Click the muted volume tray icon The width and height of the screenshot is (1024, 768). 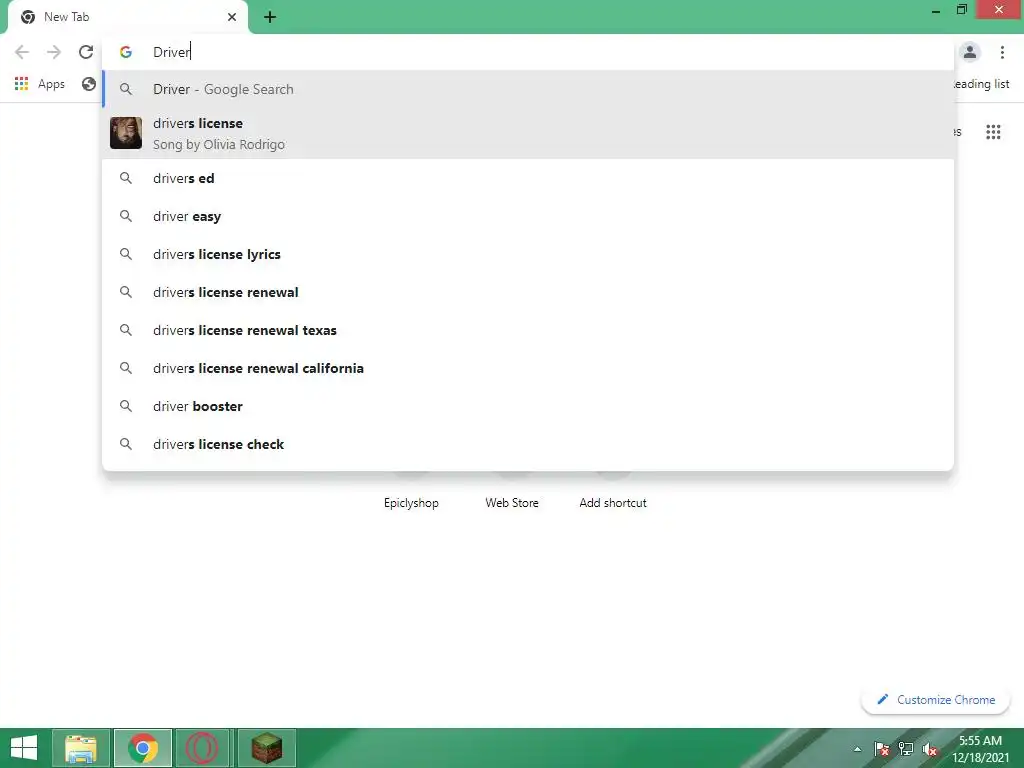pos(930,749)
